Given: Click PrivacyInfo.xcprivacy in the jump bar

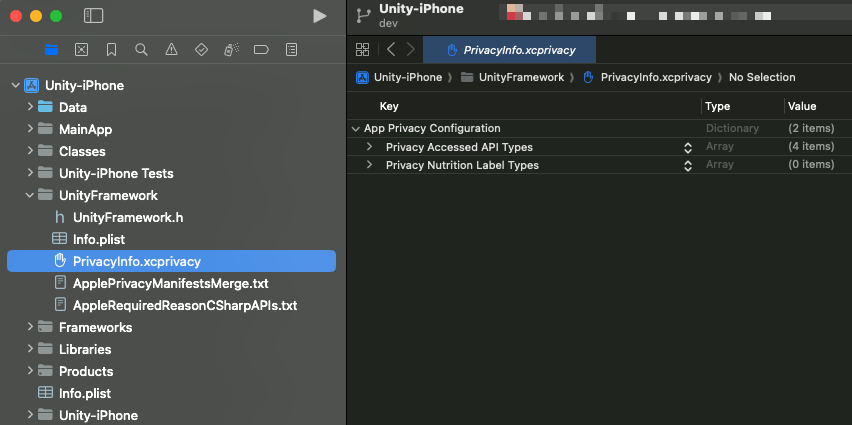Looking at the screenshot, I should pyautogui.click(x=656, y=77).
